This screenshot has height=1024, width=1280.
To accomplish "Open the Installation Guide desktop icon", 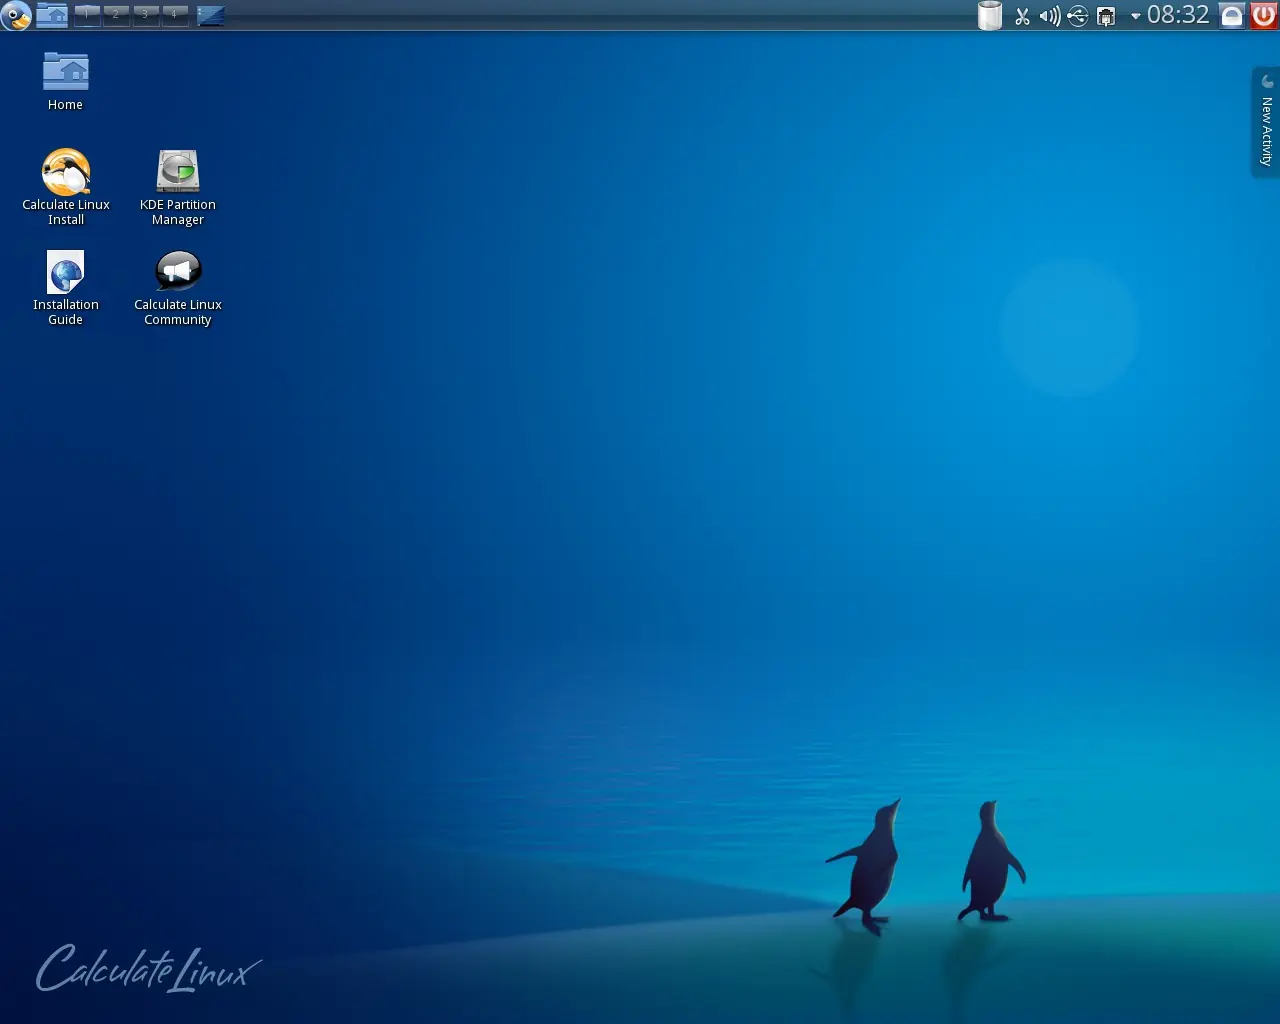I will click(66, 288).
